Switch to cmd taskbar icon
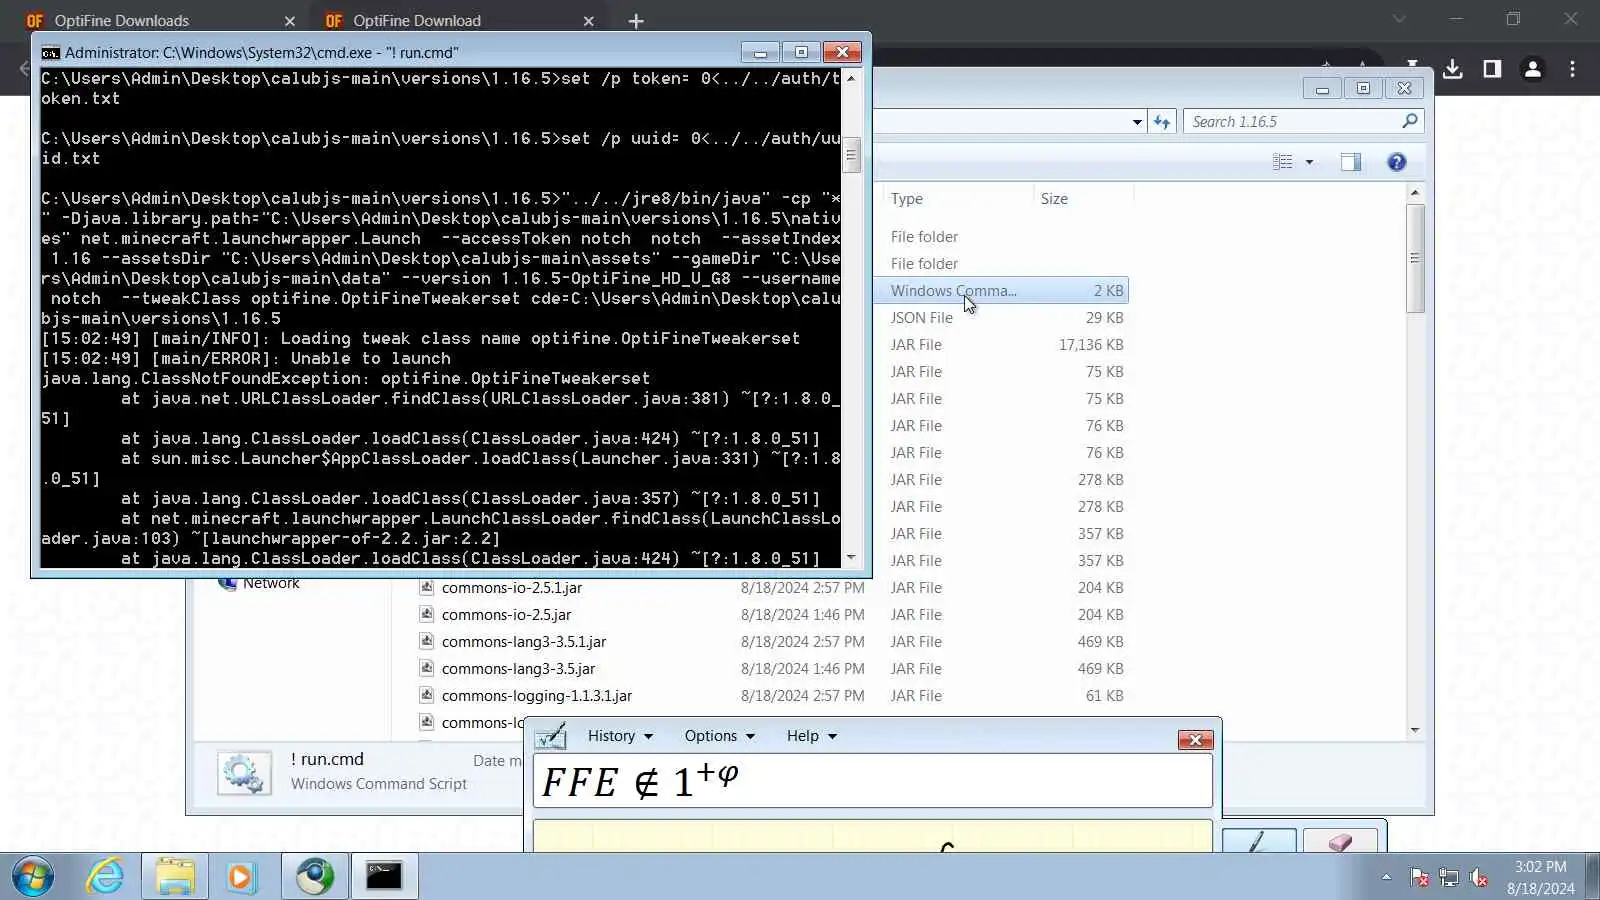 (384, 877)
